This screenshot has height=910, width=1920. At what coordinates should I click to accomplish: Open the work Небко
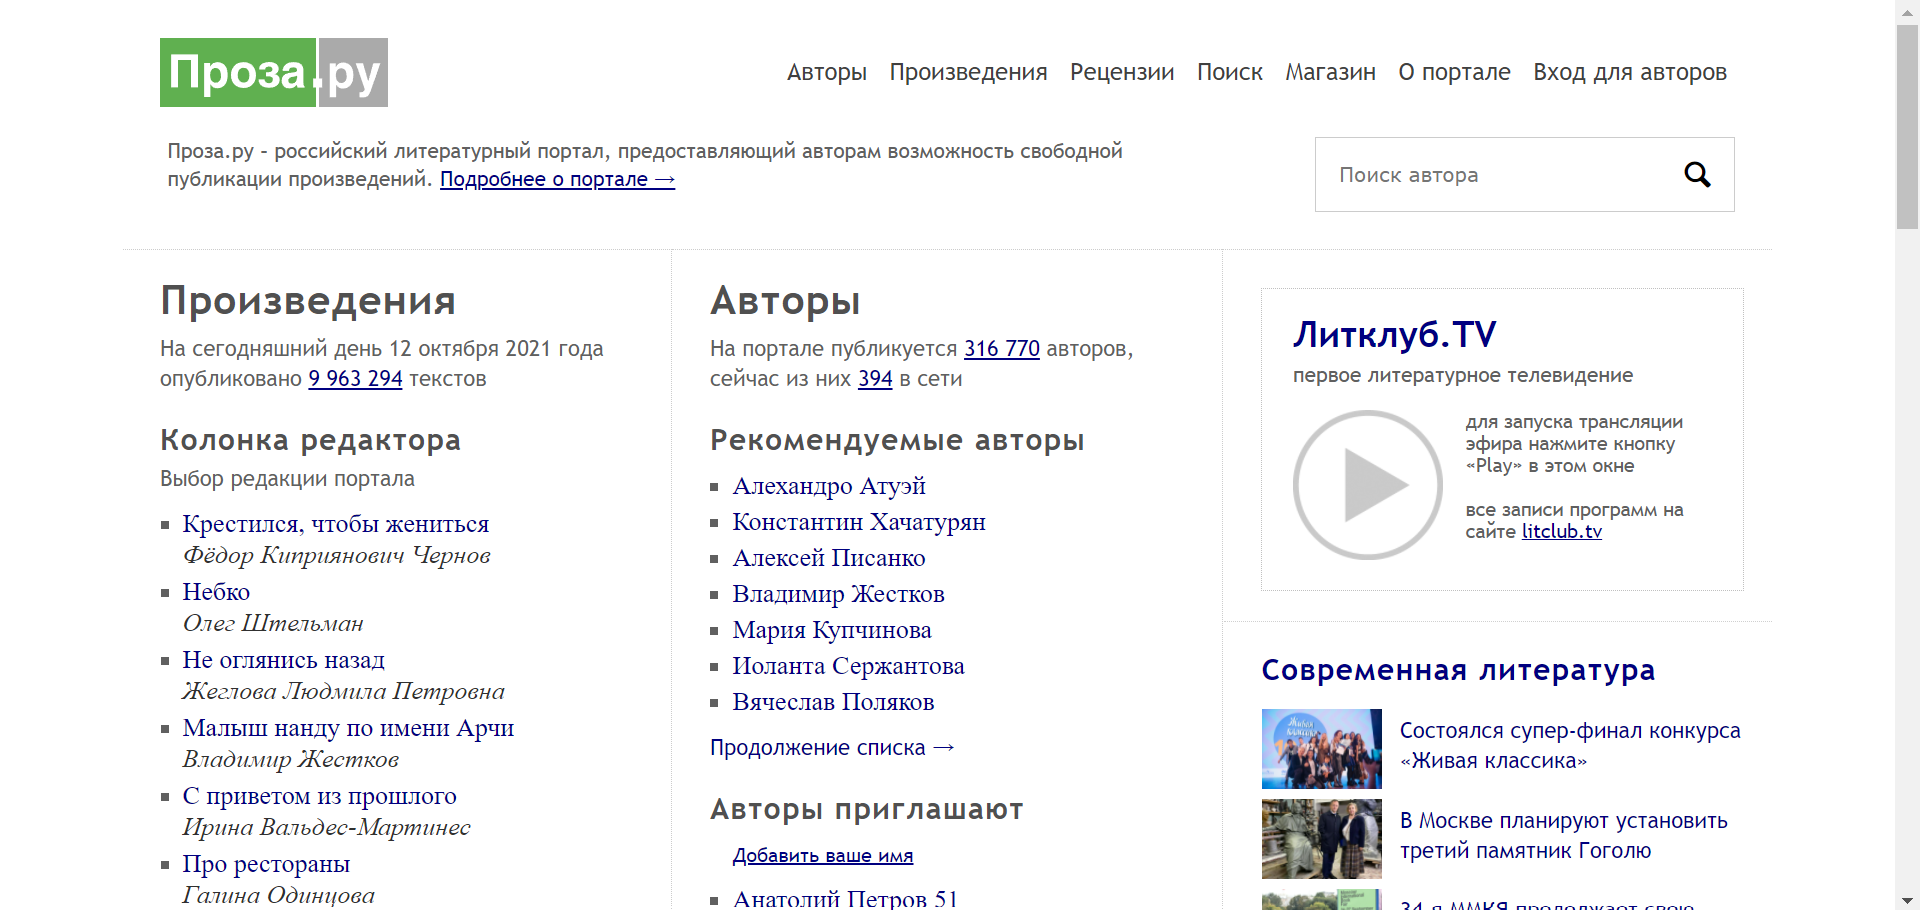pos(216,592)
